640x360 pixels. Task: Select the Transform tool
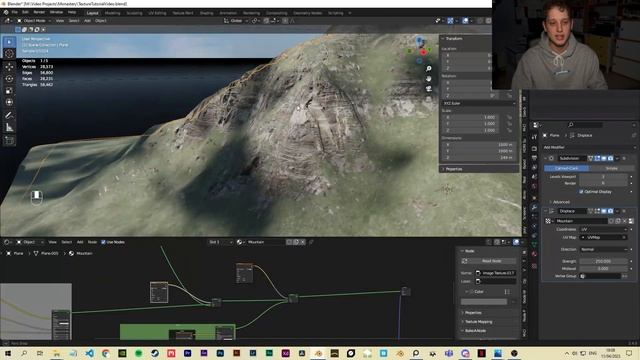pos(9,102)
